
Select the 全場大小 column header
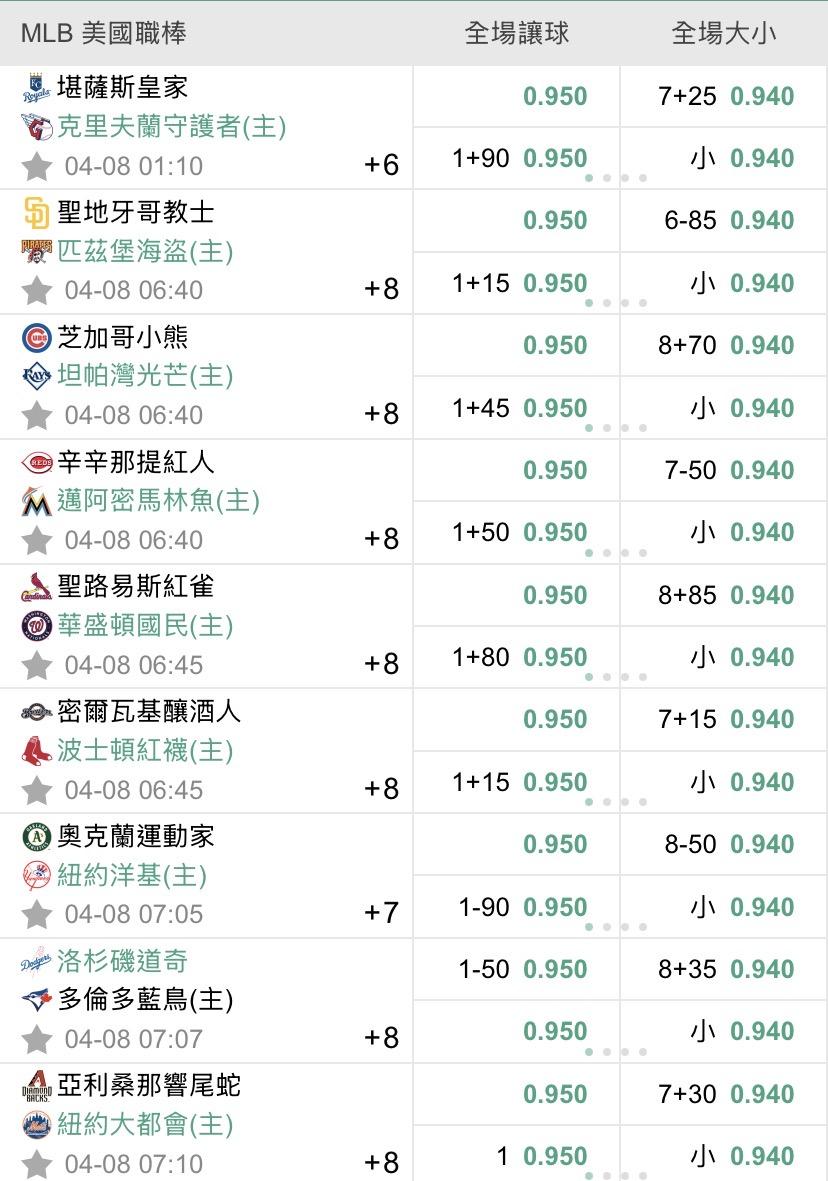click(x=724, y=33)
